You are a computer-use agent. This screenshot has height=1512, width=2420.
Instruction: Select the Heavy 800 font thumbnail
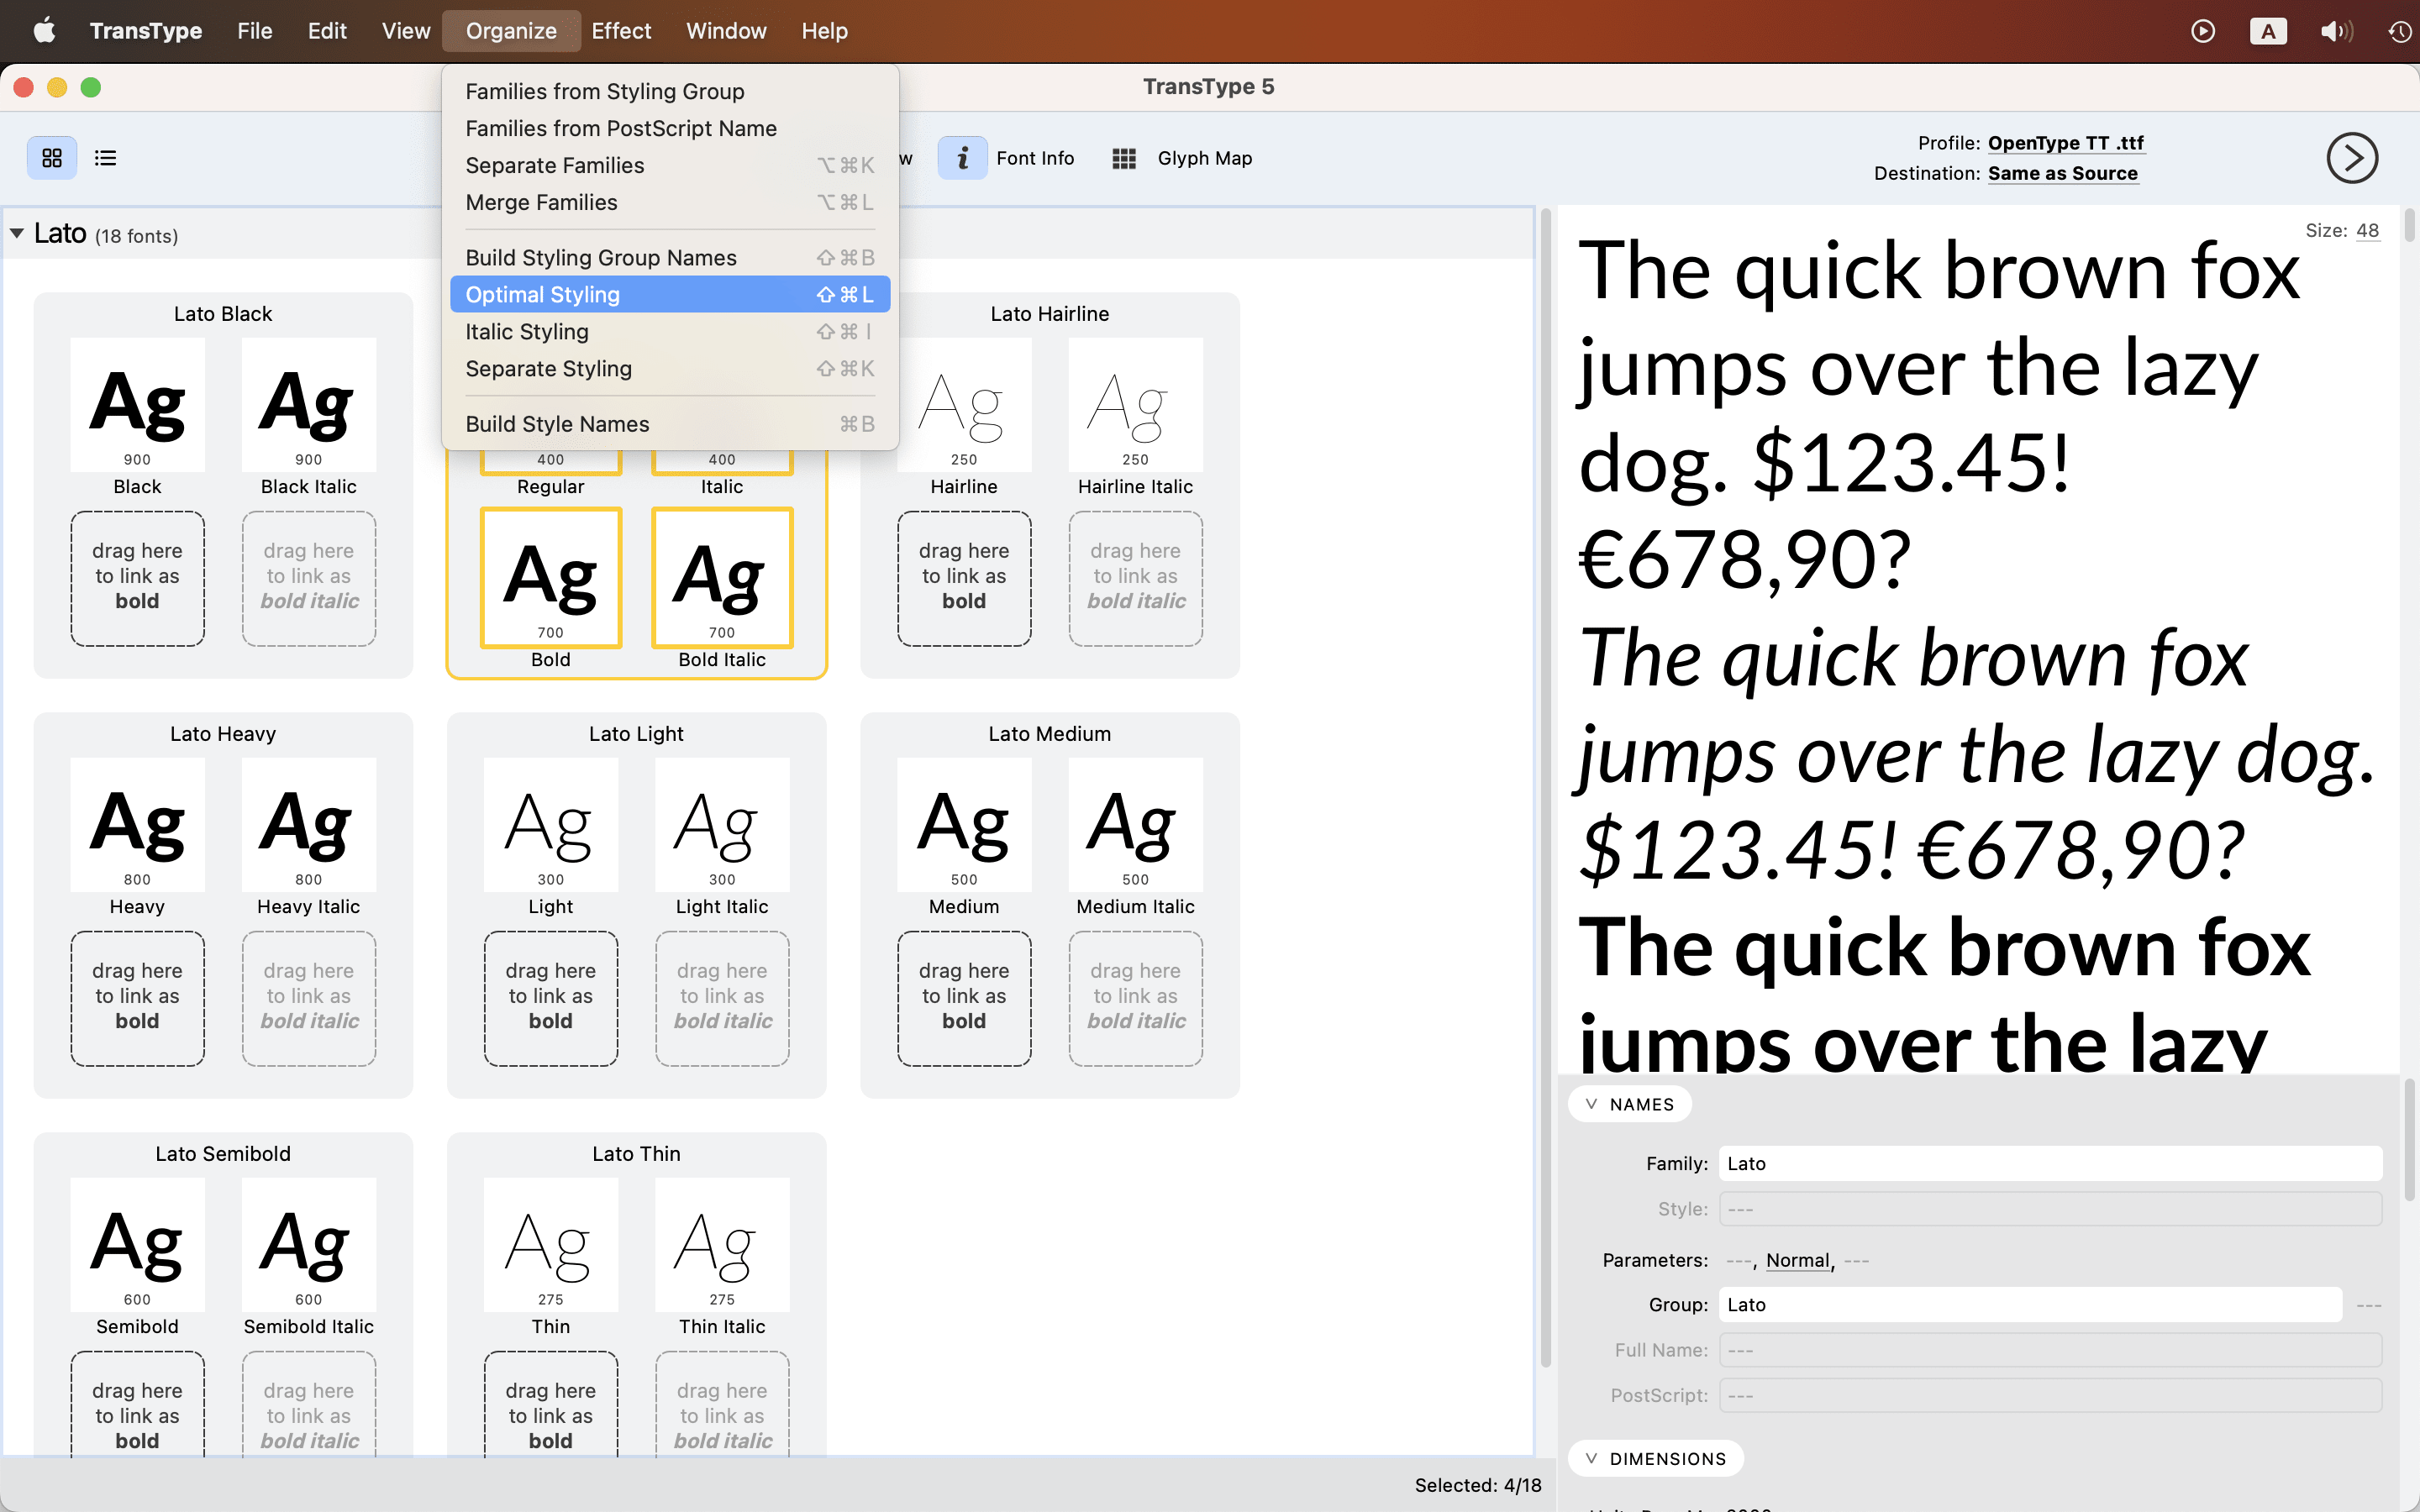click(x=137, y=824)
